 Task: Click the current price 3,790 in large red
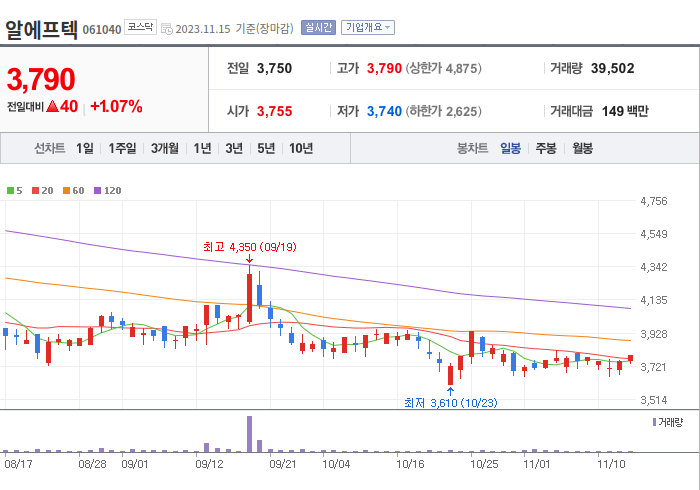[x=41, y=79]
